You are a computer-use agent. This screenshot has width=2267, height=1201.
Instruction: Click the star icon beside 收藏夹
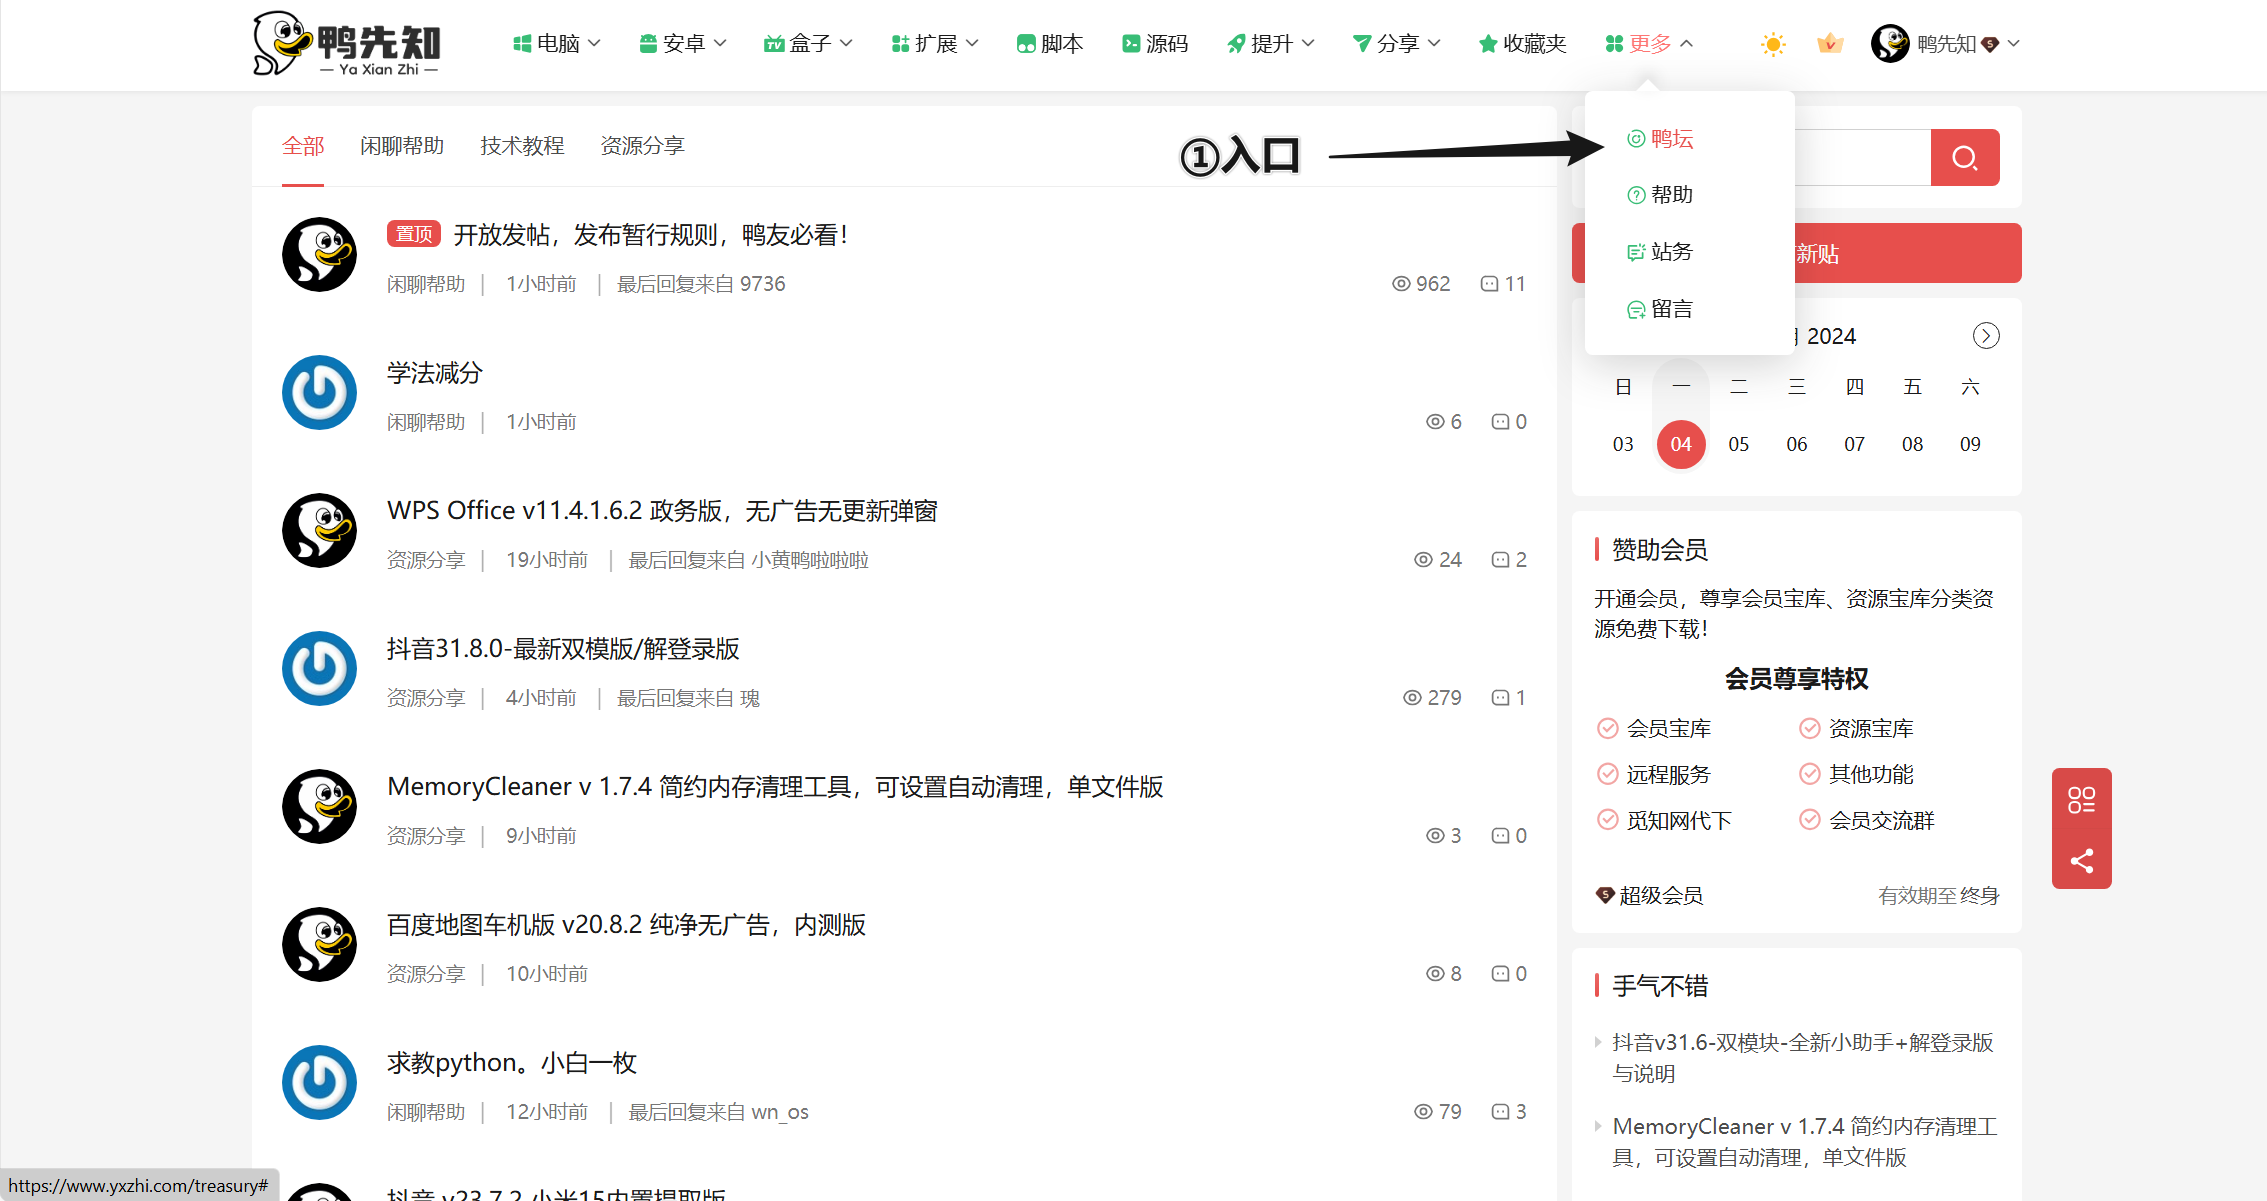pos(1488,44)
